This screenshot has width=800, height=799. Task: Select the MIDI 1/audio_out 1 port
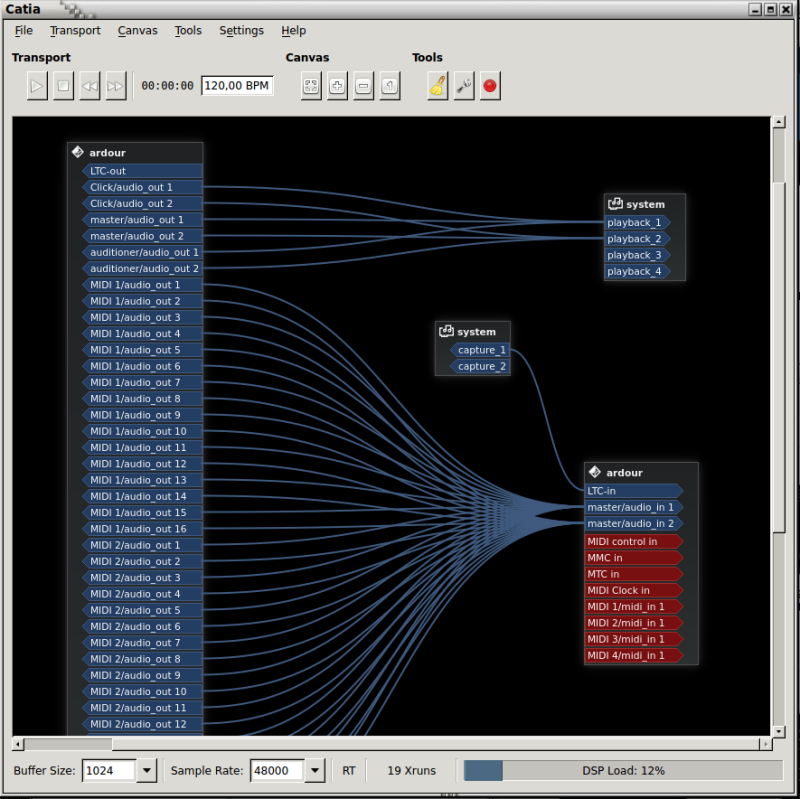click(142, 285)
